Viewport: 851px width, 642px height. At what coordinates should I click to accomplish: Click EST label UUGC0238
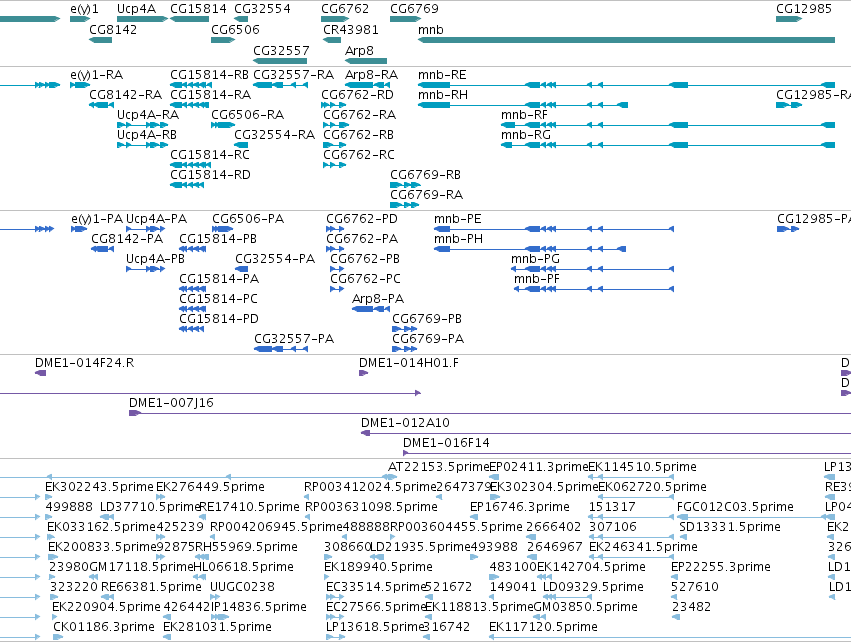[x=242, y=587]
